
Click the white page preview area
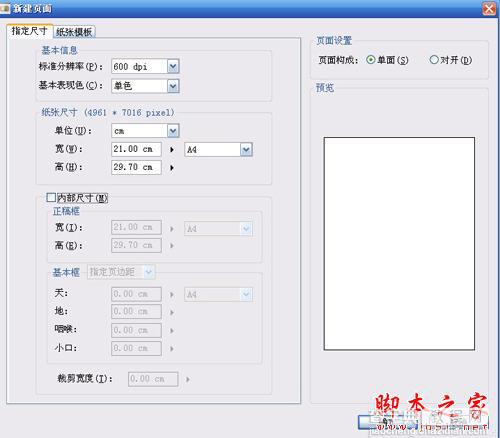coord(399,244)
